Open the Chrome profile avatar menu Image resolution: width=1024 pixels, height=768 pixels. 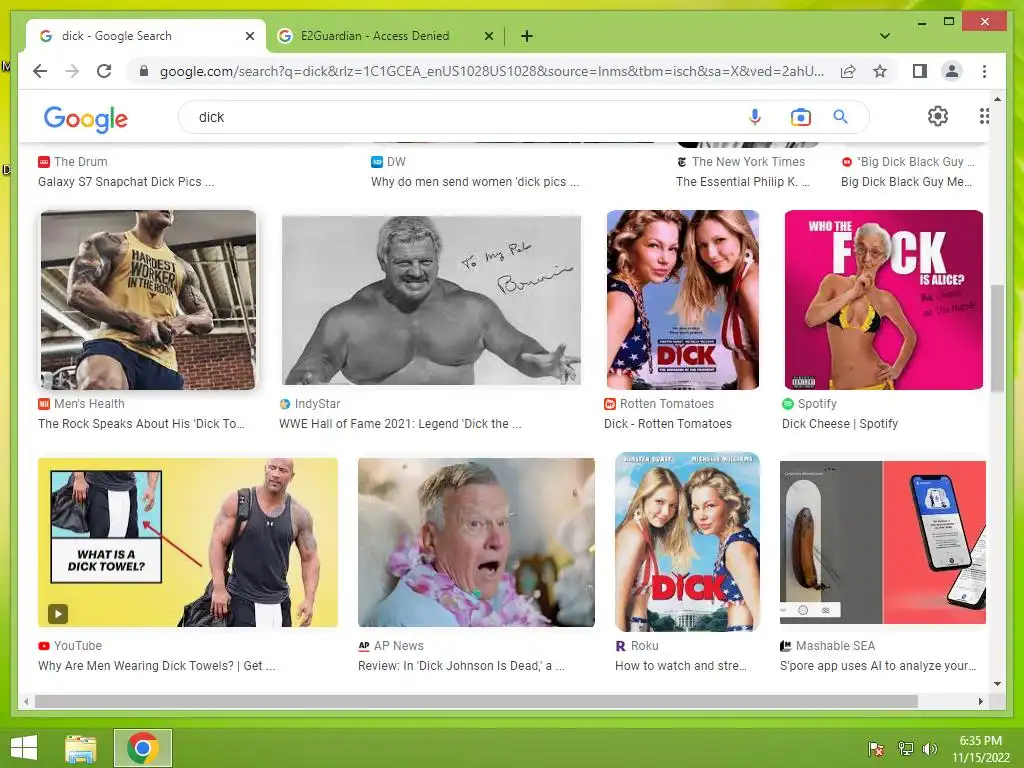952,71
